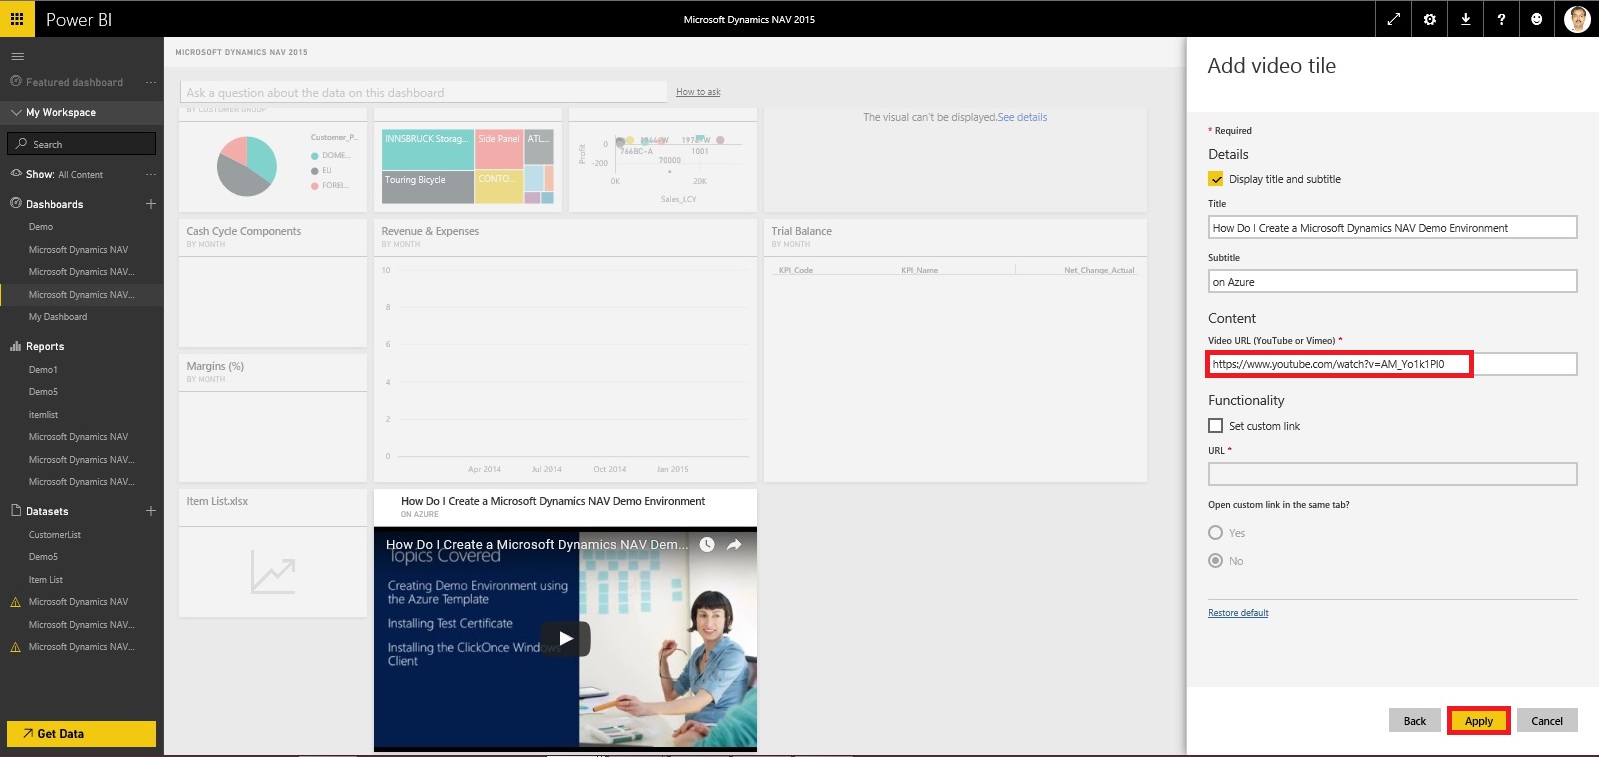
Task: Click the Restore default link
Action: pos(1238,613)
